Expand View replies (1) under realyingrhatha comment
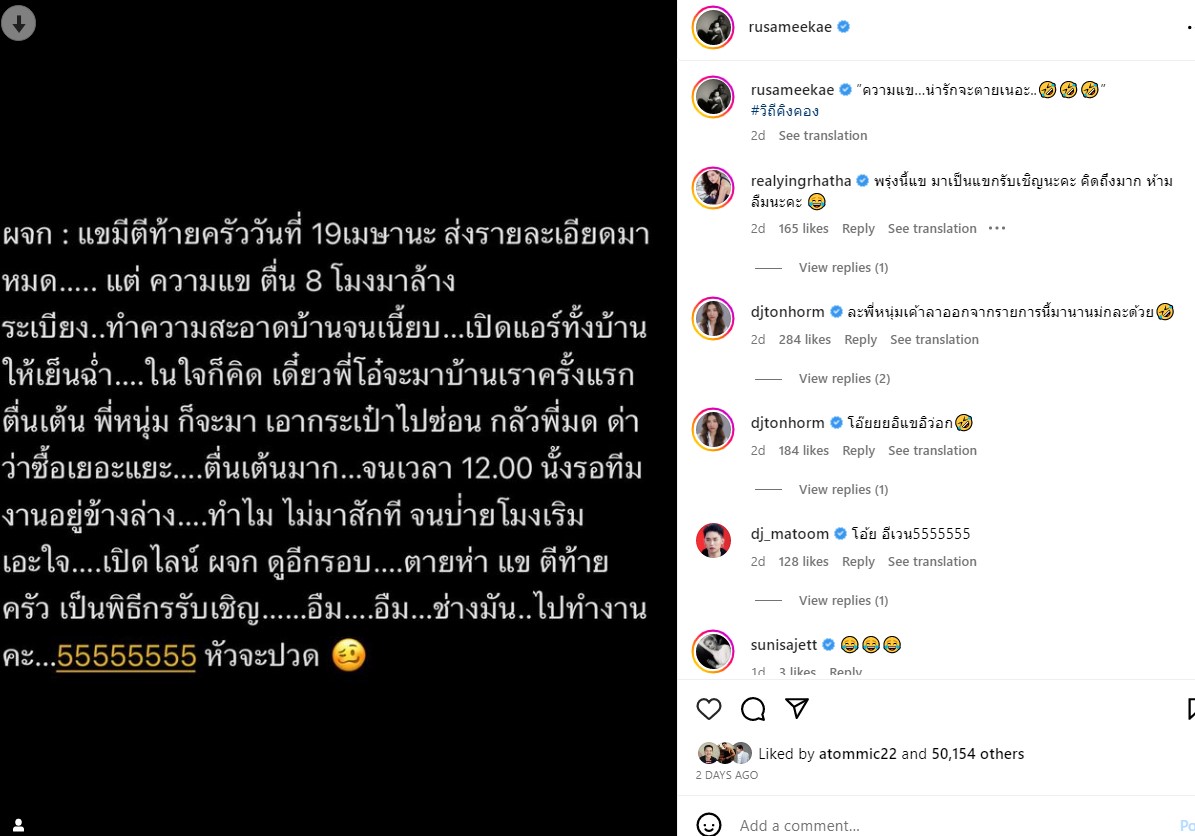The width and height of the screenshot is (1195, 836). pos(843,267)
